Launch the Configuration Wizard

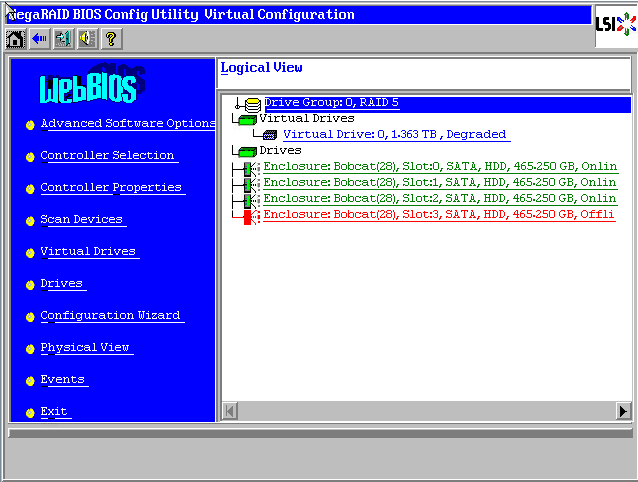pyautogui.click(x=110, y=316)
